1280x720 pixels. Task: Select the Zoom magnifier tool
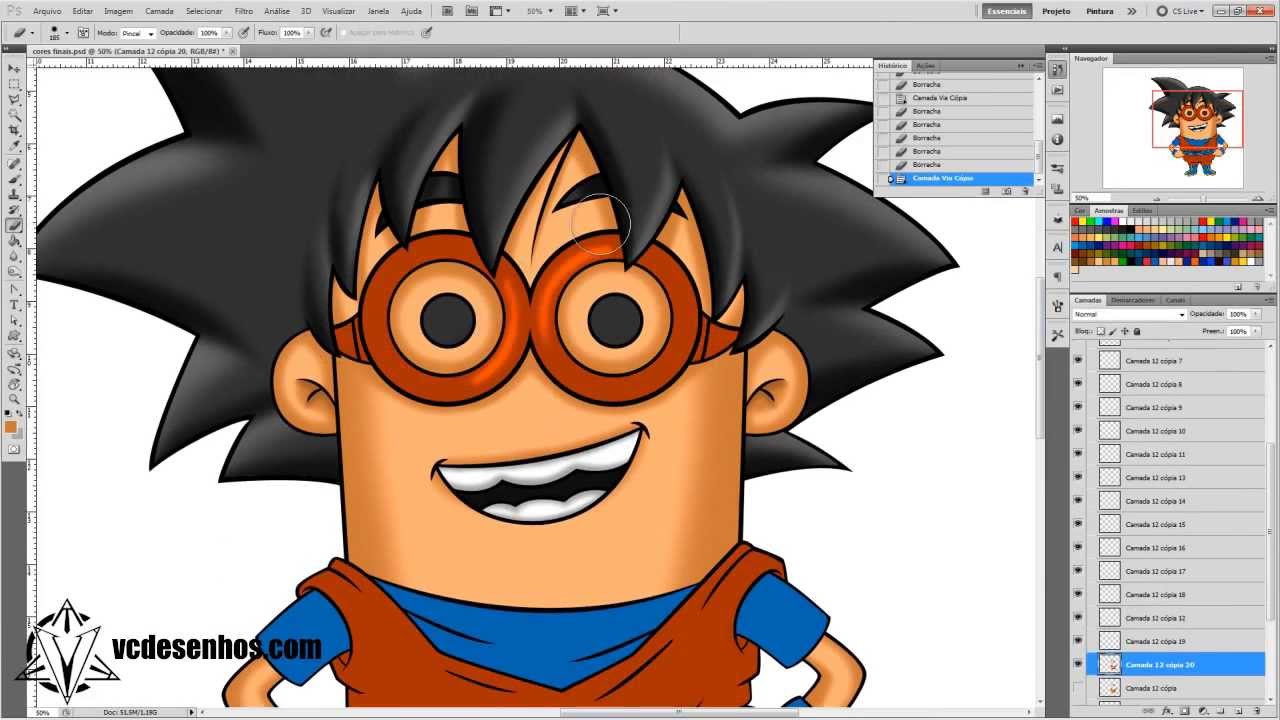point(14,399)
